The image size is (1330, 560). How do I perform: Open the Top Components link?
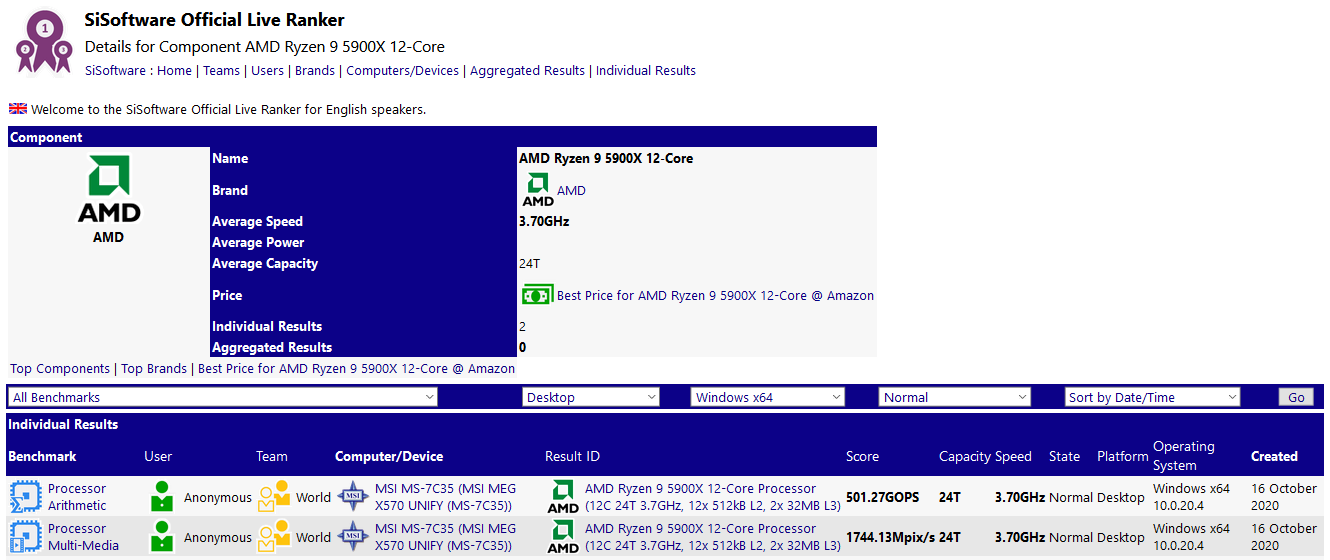(x=60, y=369)
